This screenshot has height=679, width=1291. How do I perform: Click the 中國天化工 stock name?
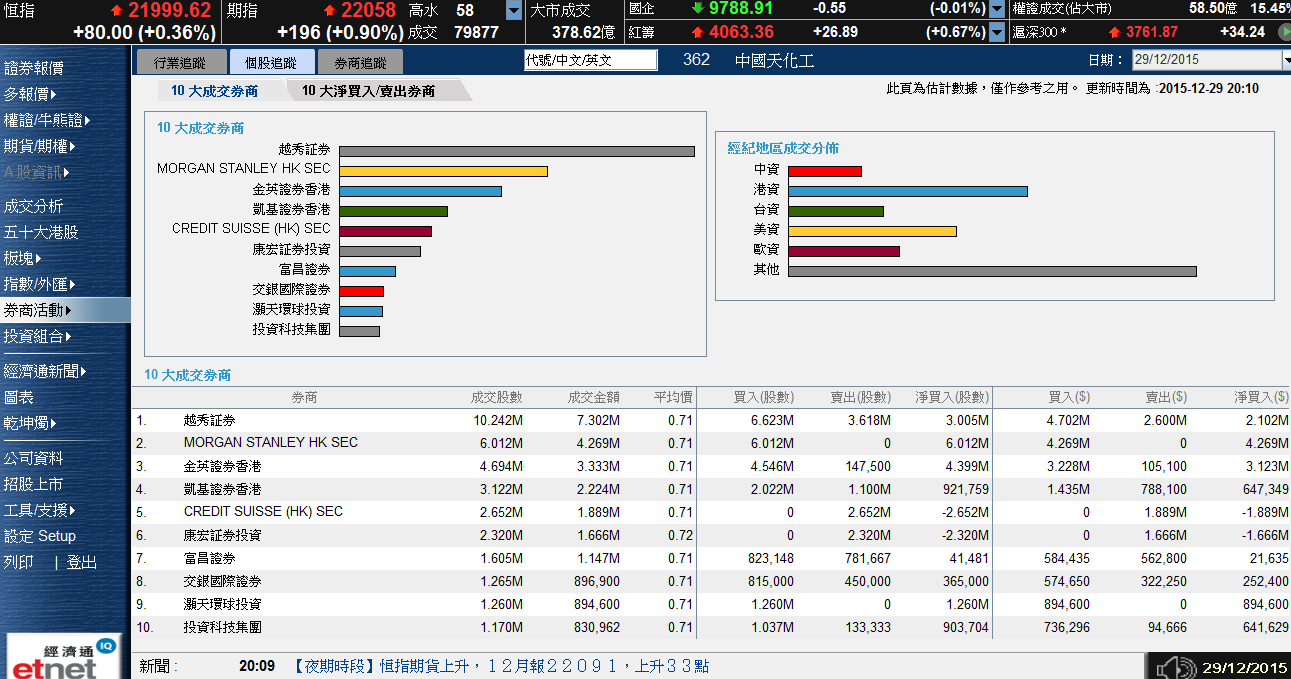(x=774, y=60)
